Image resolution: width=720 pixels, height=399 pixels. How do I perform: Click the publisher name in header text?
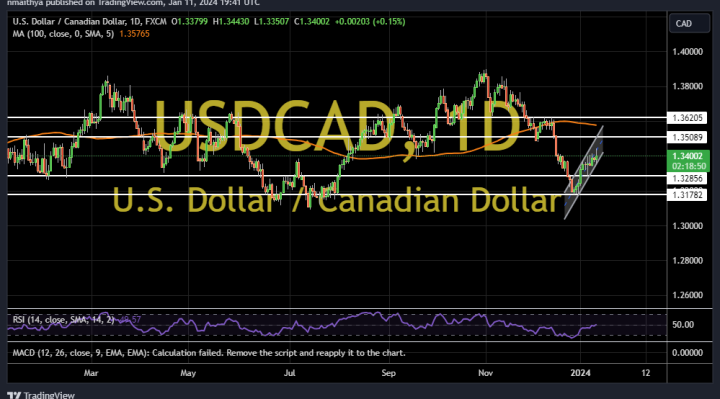[x=24, y=3]
